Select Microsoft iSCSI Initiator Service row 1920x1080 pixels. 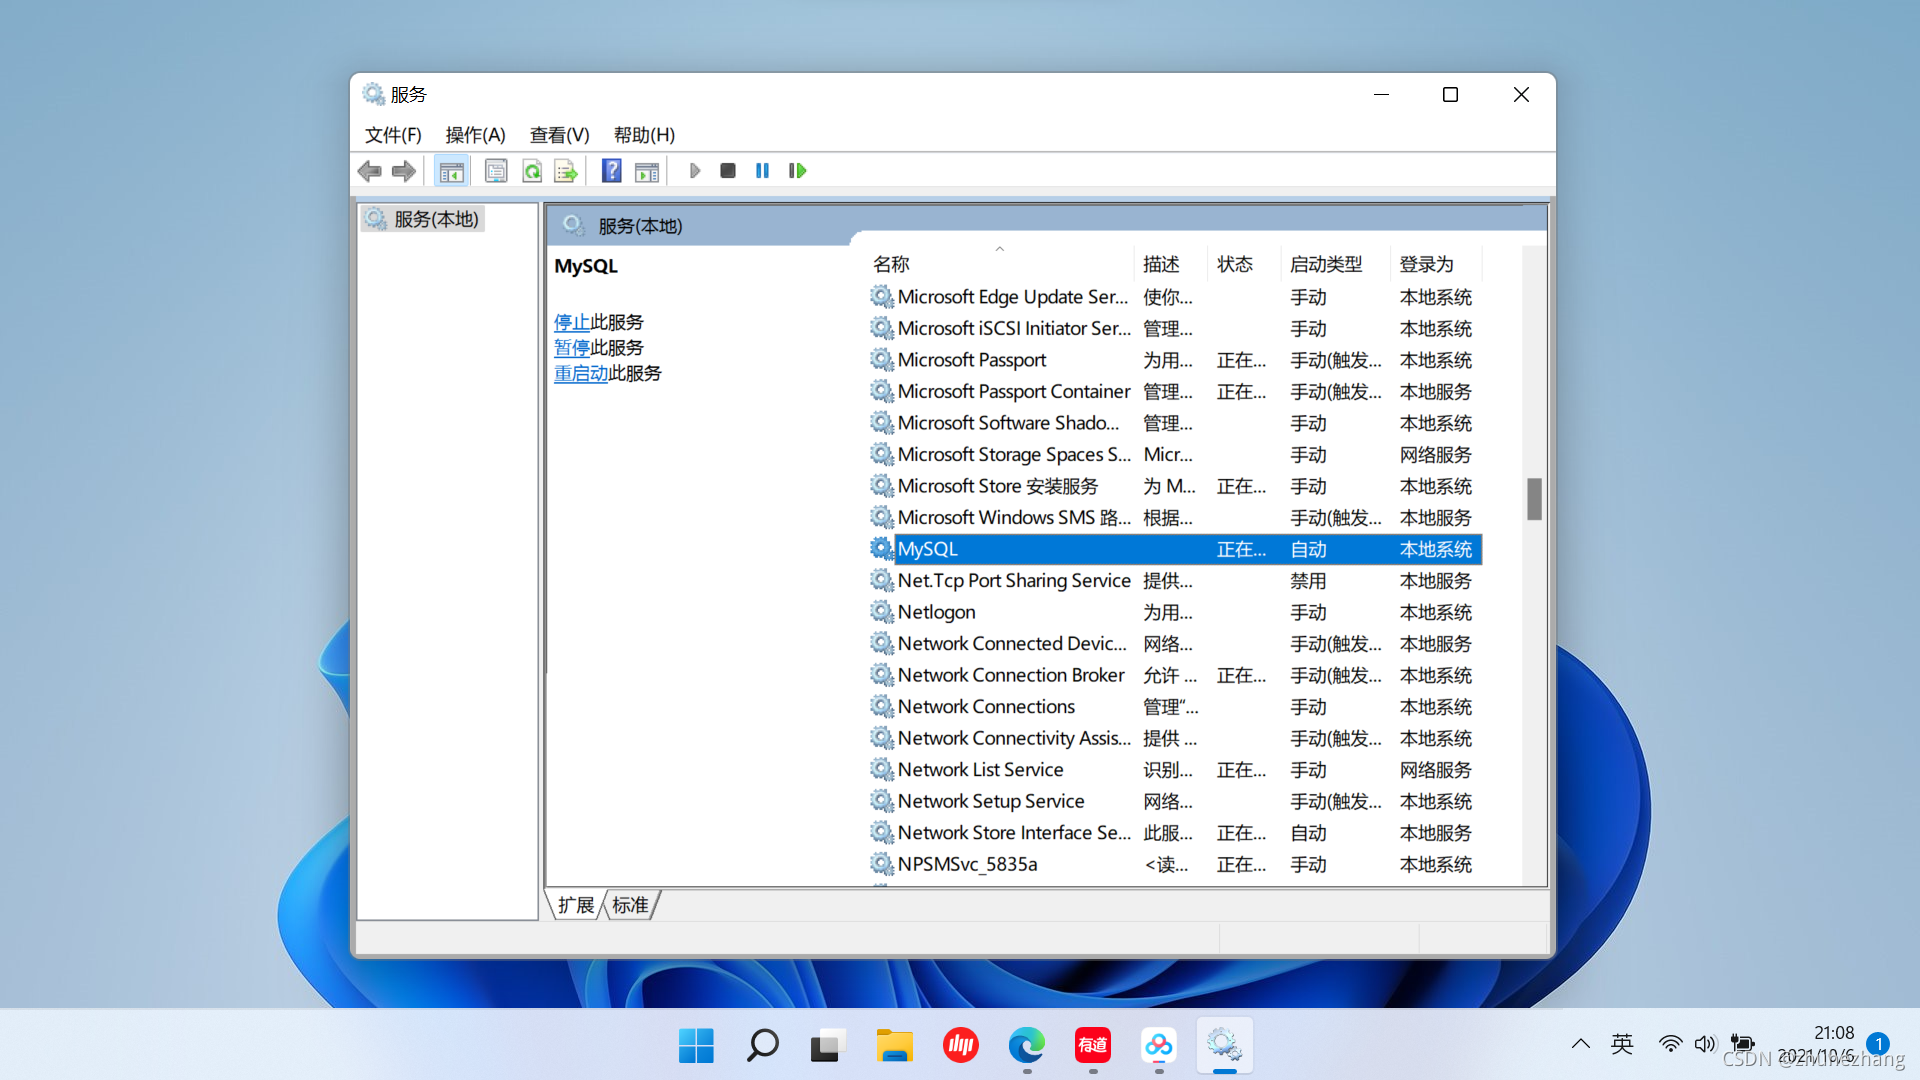[x=1175, y=329]
